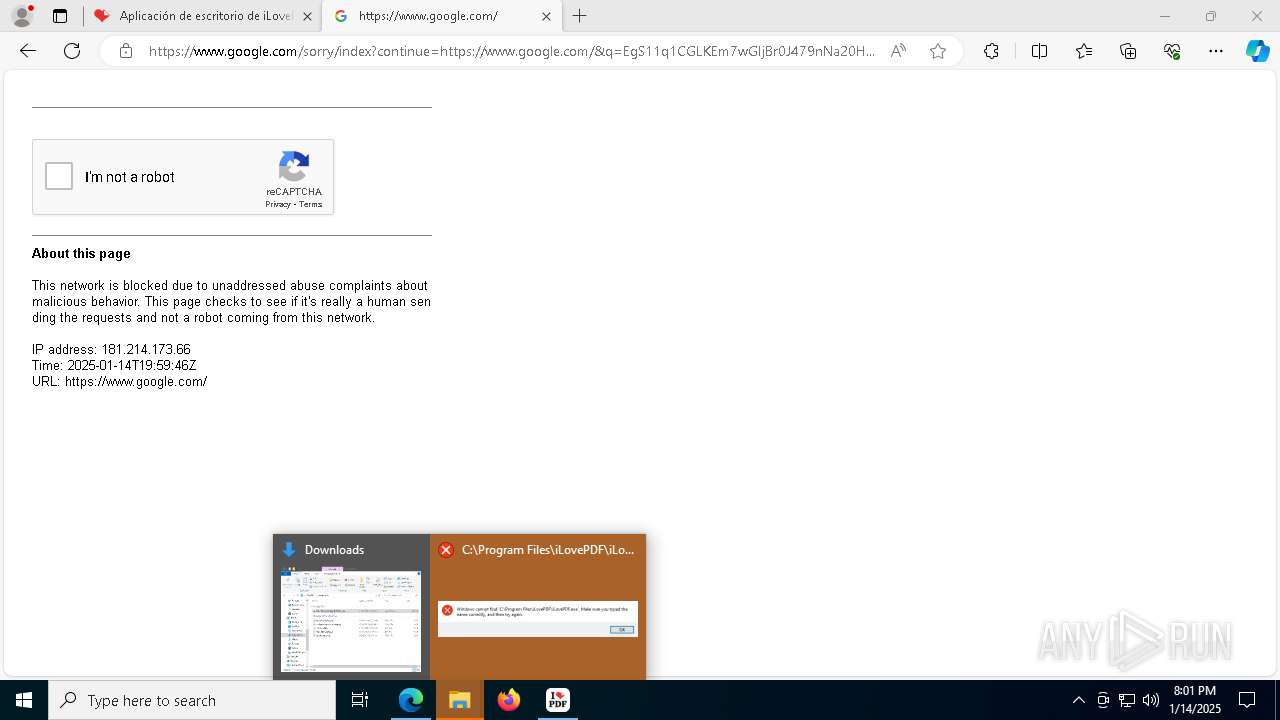The height and width of the screenshot is (720, 1280).
Task: Open the volume control icon
Action: [x=1151, y=700]
